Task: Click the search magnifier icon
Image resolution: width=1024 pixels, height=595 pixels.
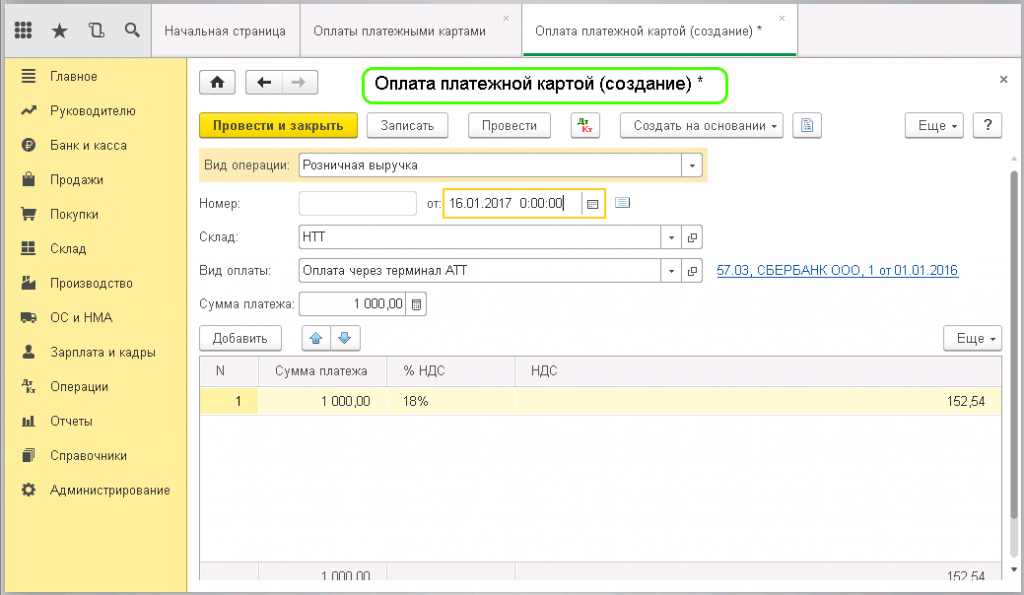Action: [131, 30]
